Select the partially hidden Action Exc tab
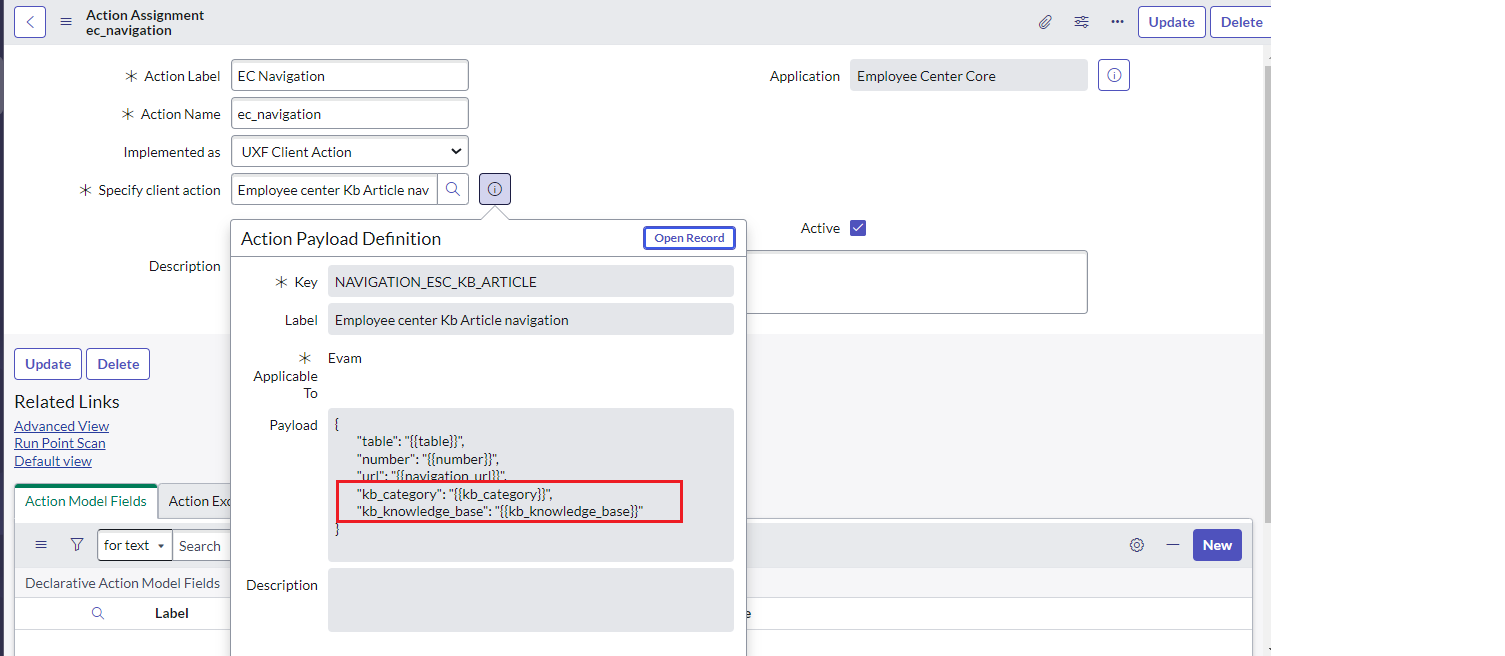This screenshot has width=1505, height=656. (195, 501)
